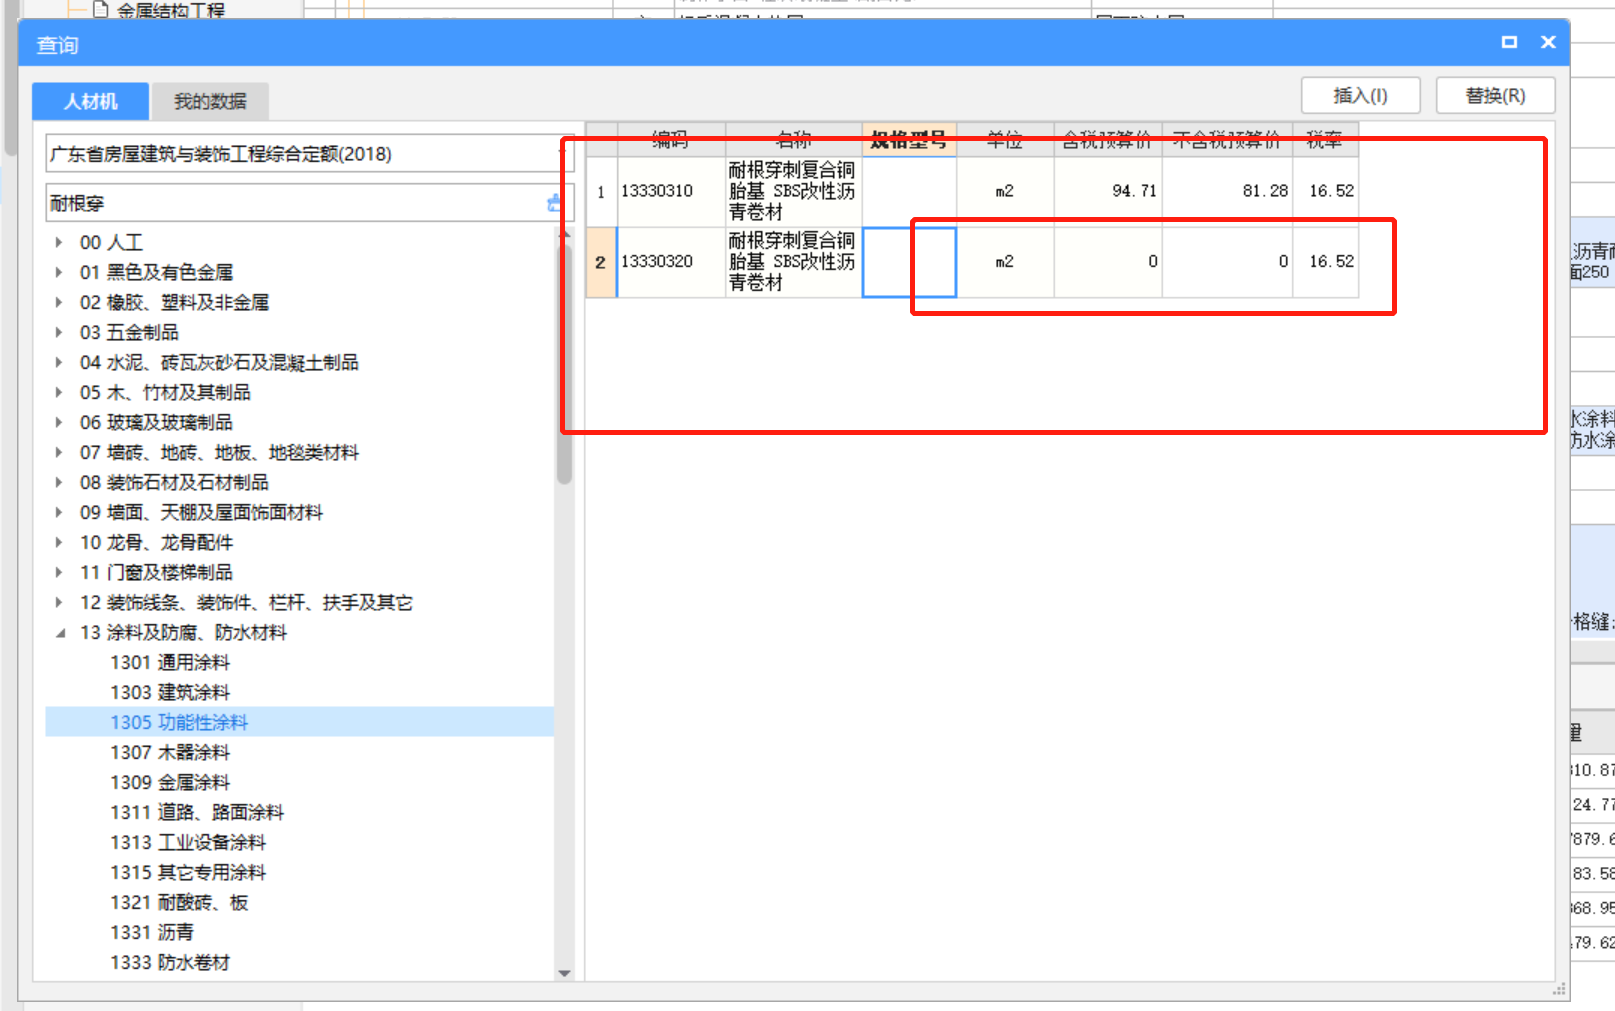Select 00 人工 in the tree
This screenshot has height=1011, width=1615.
(x=111, y=242)
